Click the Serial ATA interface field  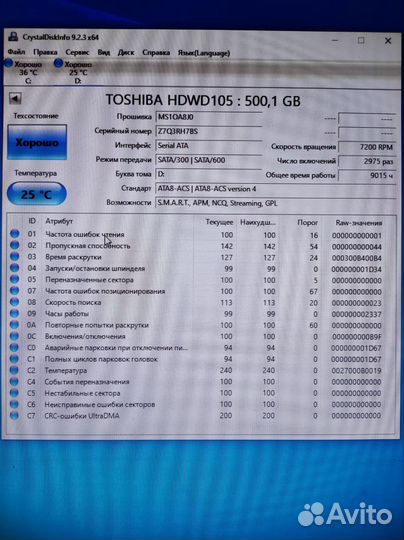[x=208, y=146]
